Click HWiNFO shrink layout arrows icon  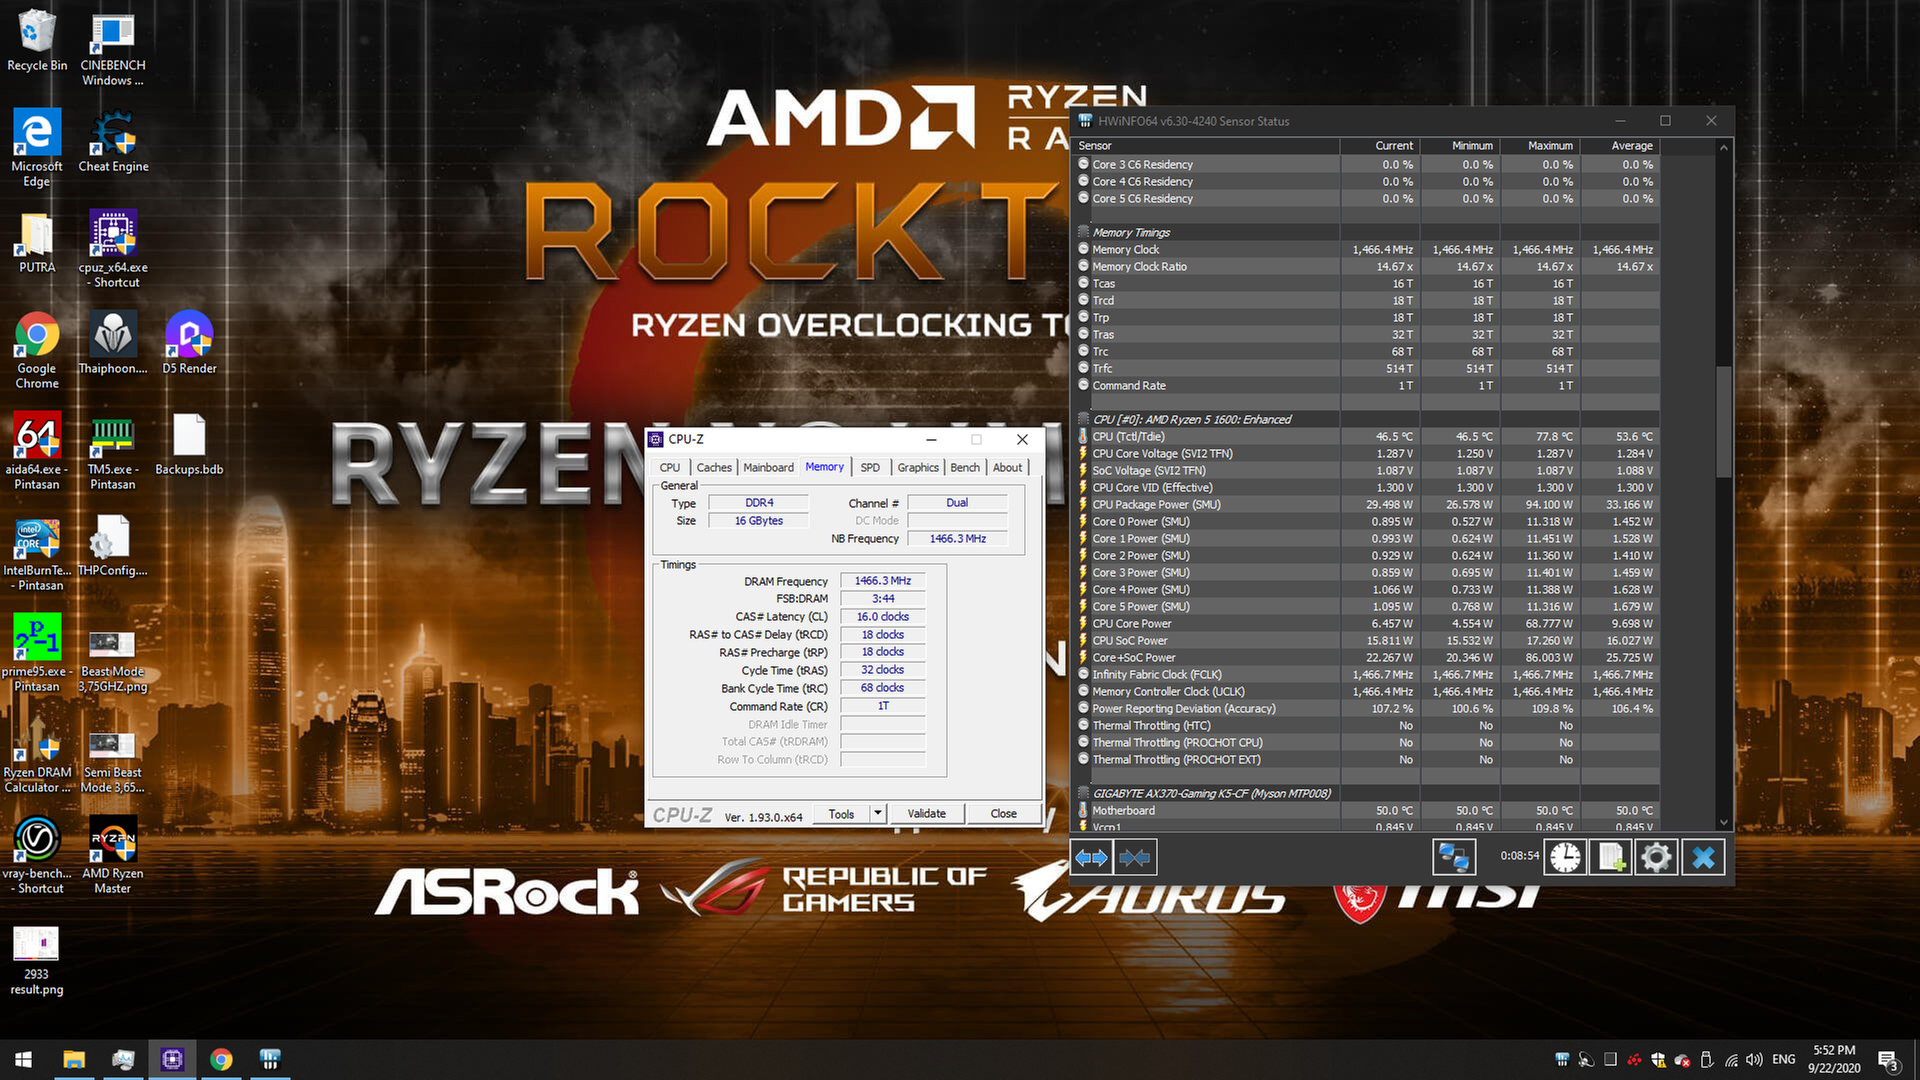point(1135,857)
